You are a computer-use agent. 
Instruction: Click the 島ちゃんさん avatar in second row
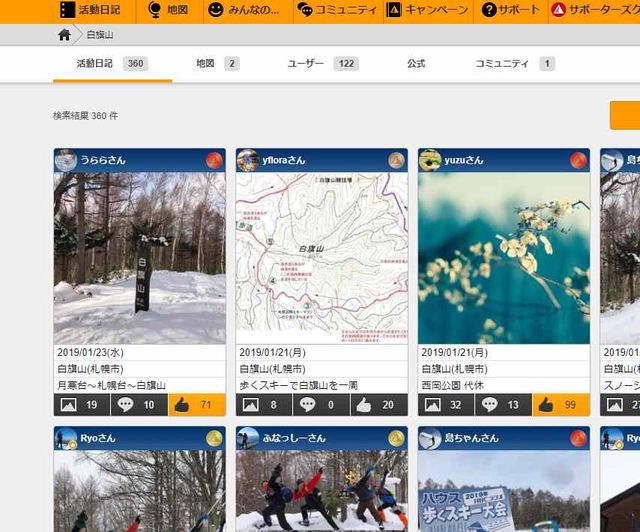click(x=430, y=438)
